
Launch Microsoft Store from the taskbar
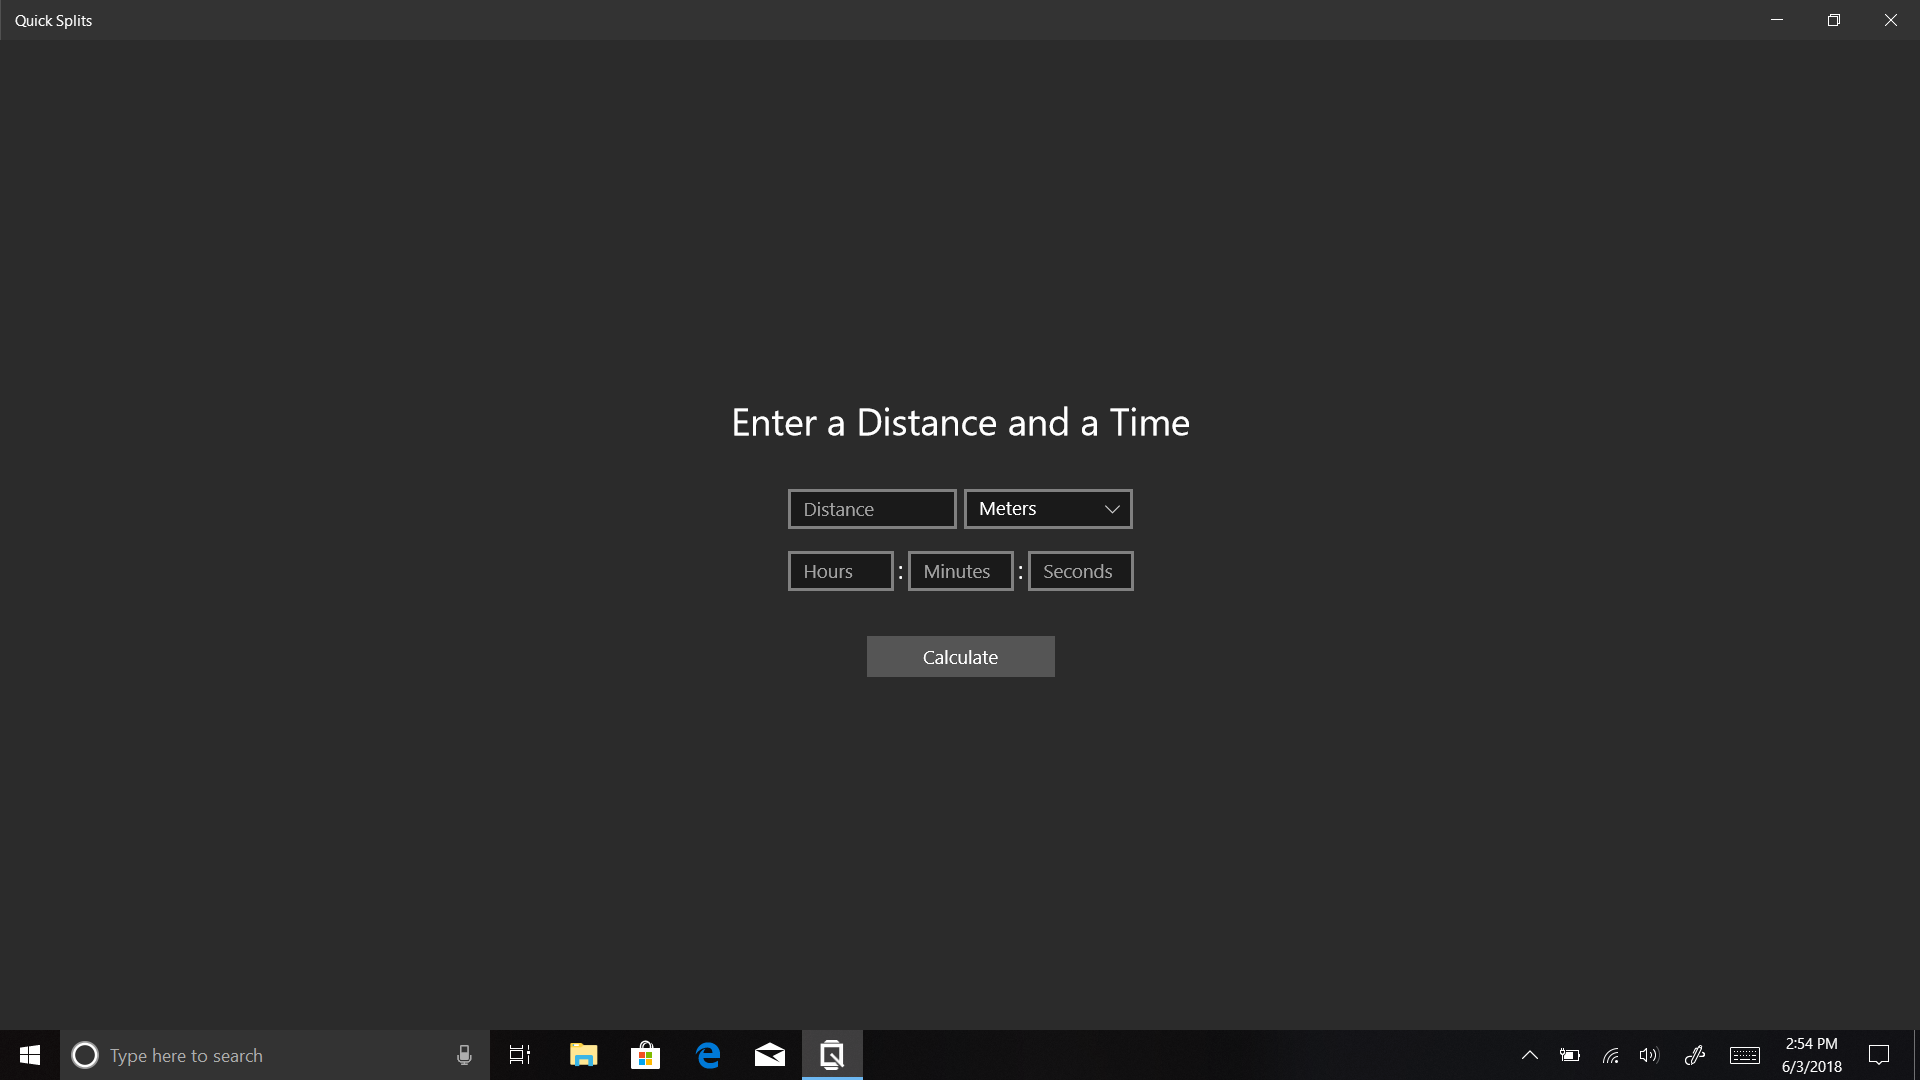[x=645, y=1055]
